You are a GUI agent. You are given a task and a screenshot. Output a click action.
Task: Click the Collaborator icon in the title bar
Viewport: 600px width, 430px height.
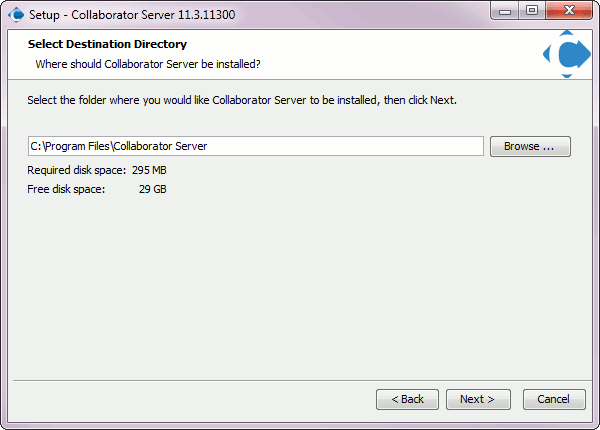[16, 15]
